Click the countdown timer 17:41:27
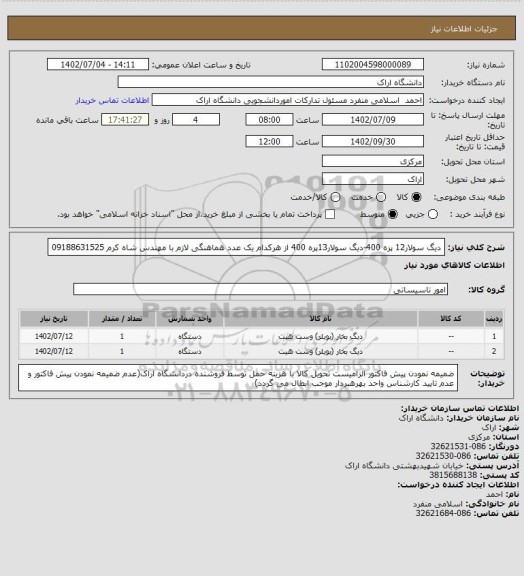 pos(125,120)
